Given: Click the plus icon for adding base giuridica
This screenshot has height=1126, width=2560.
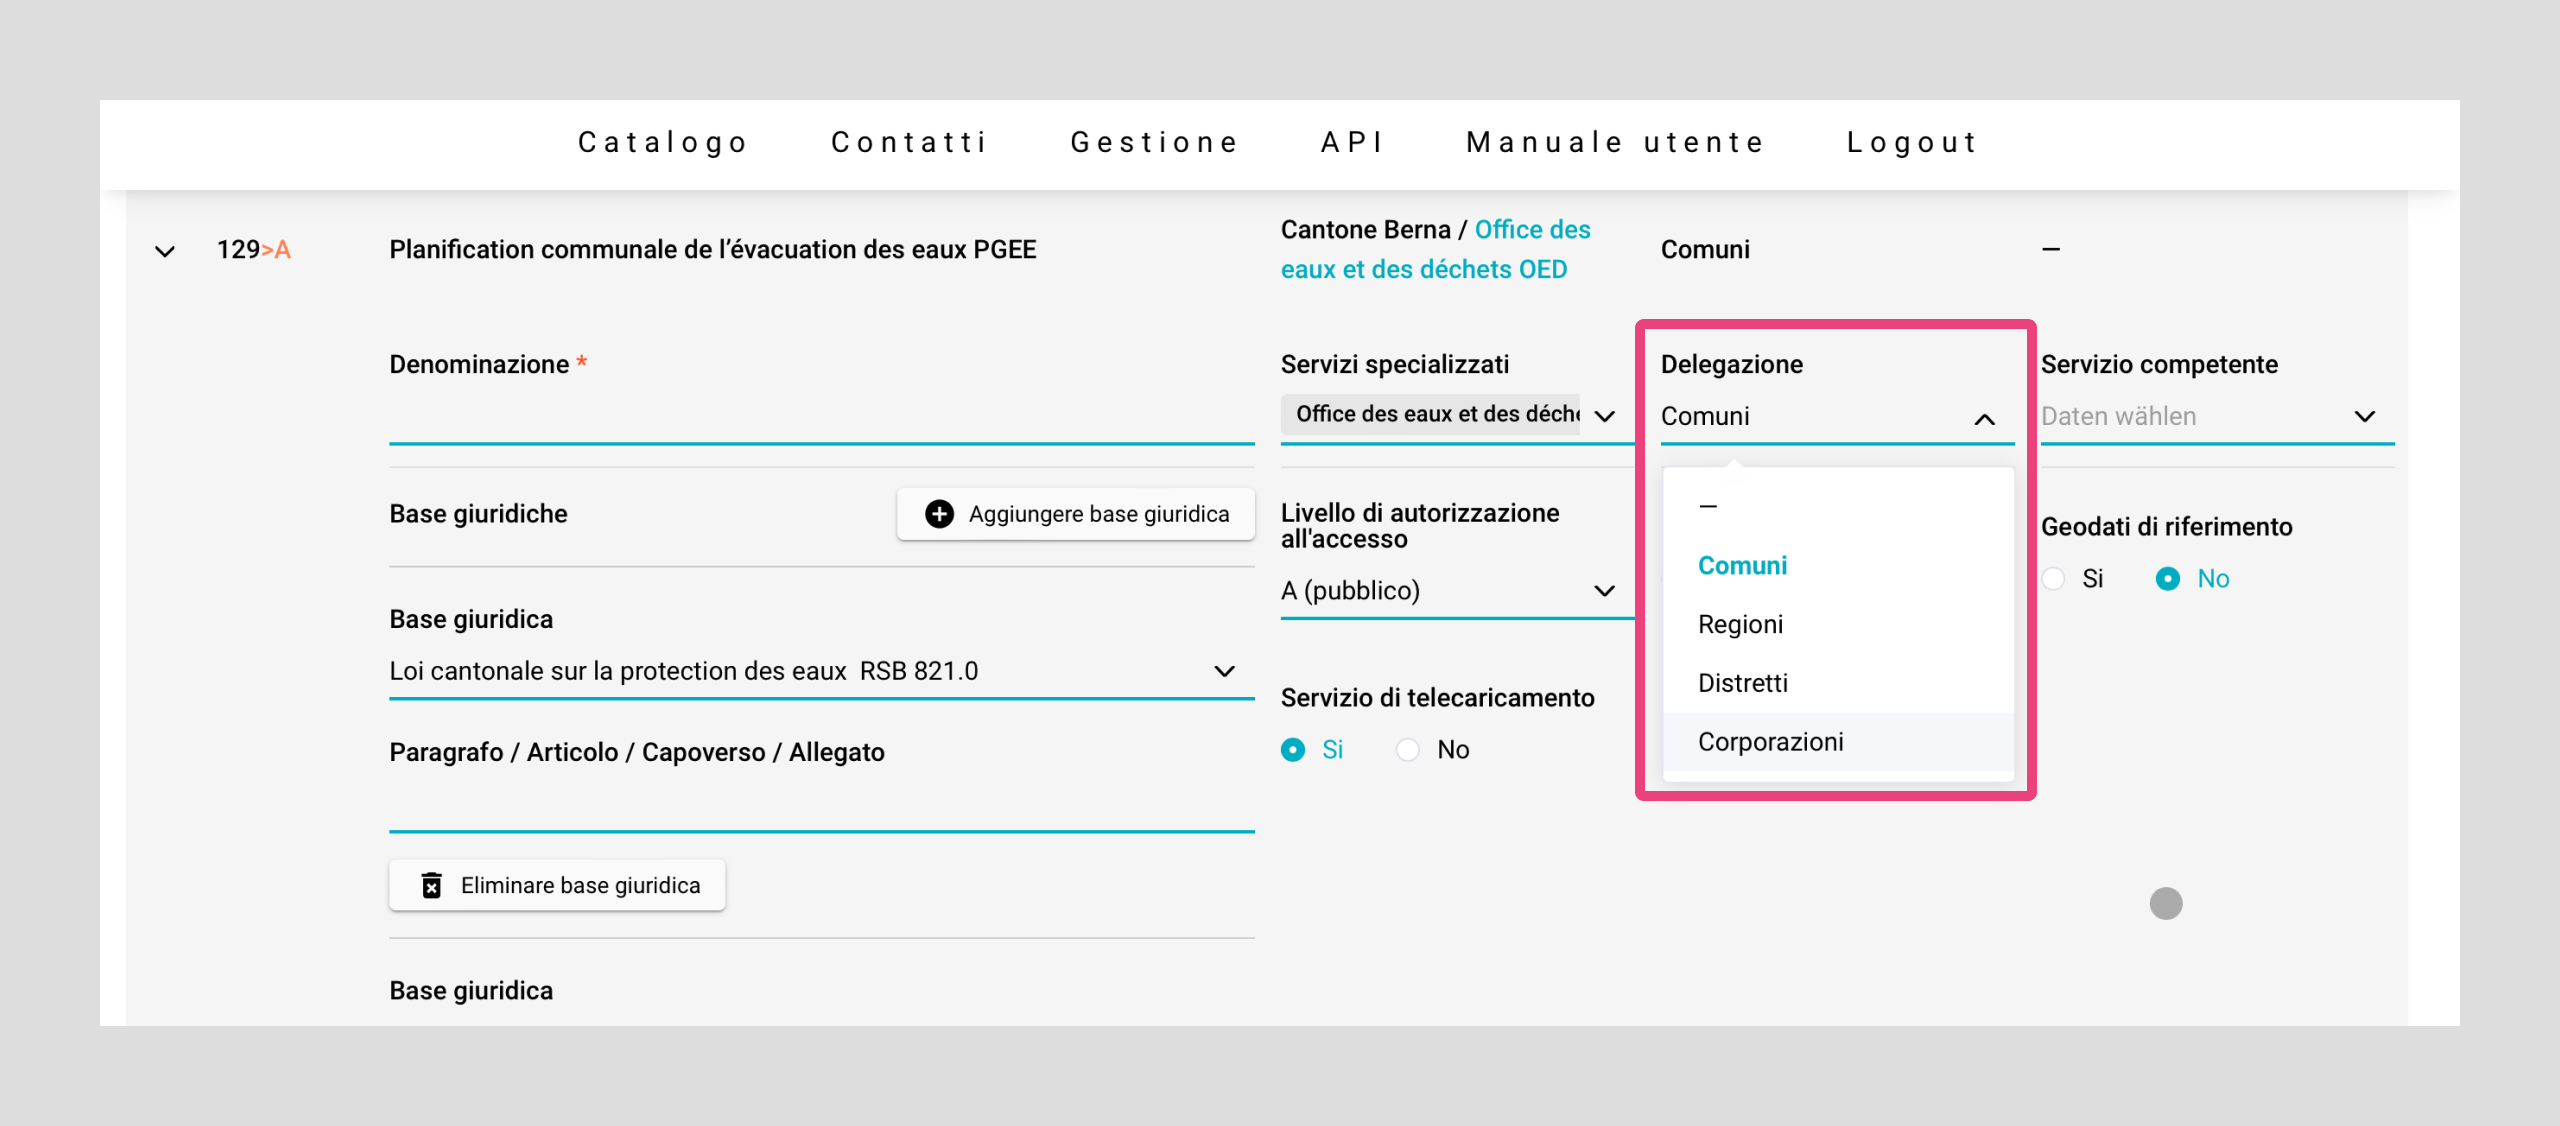Looking at the screenshot, I should pyautogui.click(x=939, y=514).
